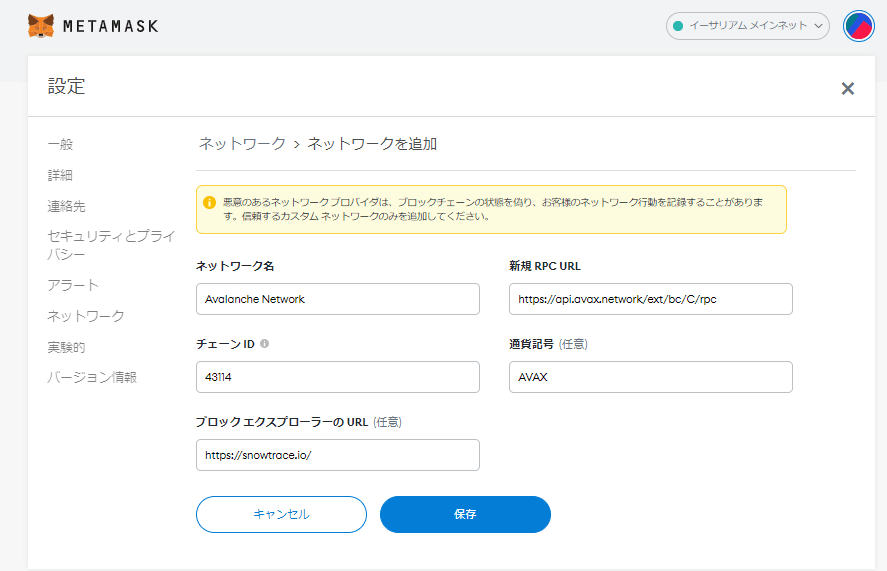Click the 新規 RPC URL label

tap(545, 266)
